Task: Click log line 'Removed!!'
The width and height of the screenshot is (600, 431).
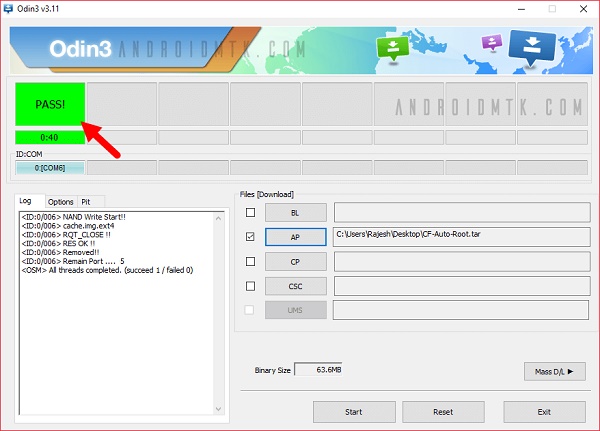Action: click(60, 252)
